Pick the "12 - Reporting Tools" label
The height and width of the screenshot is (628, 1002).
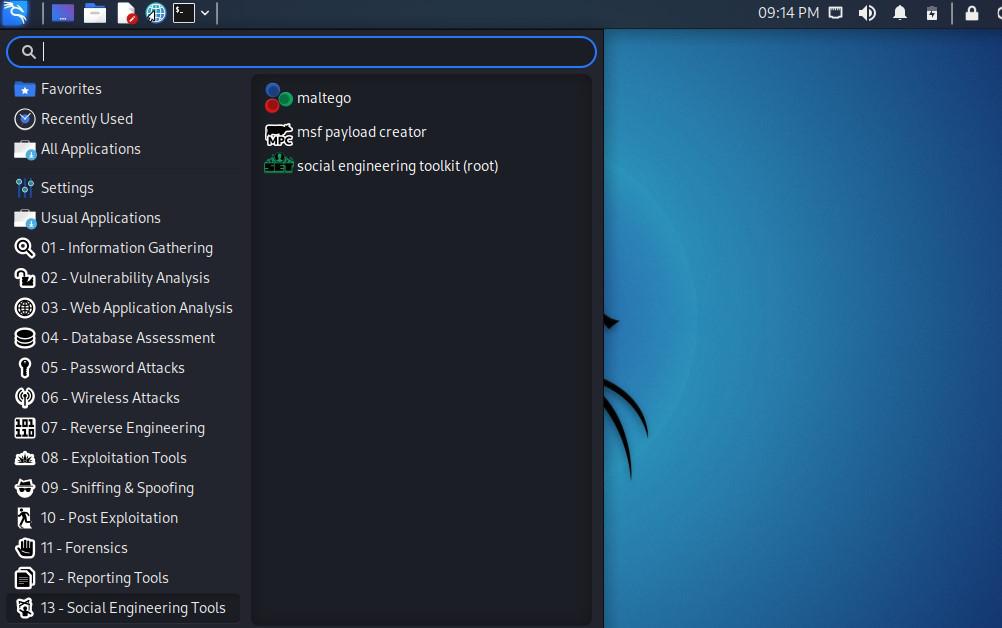(104, 578)
